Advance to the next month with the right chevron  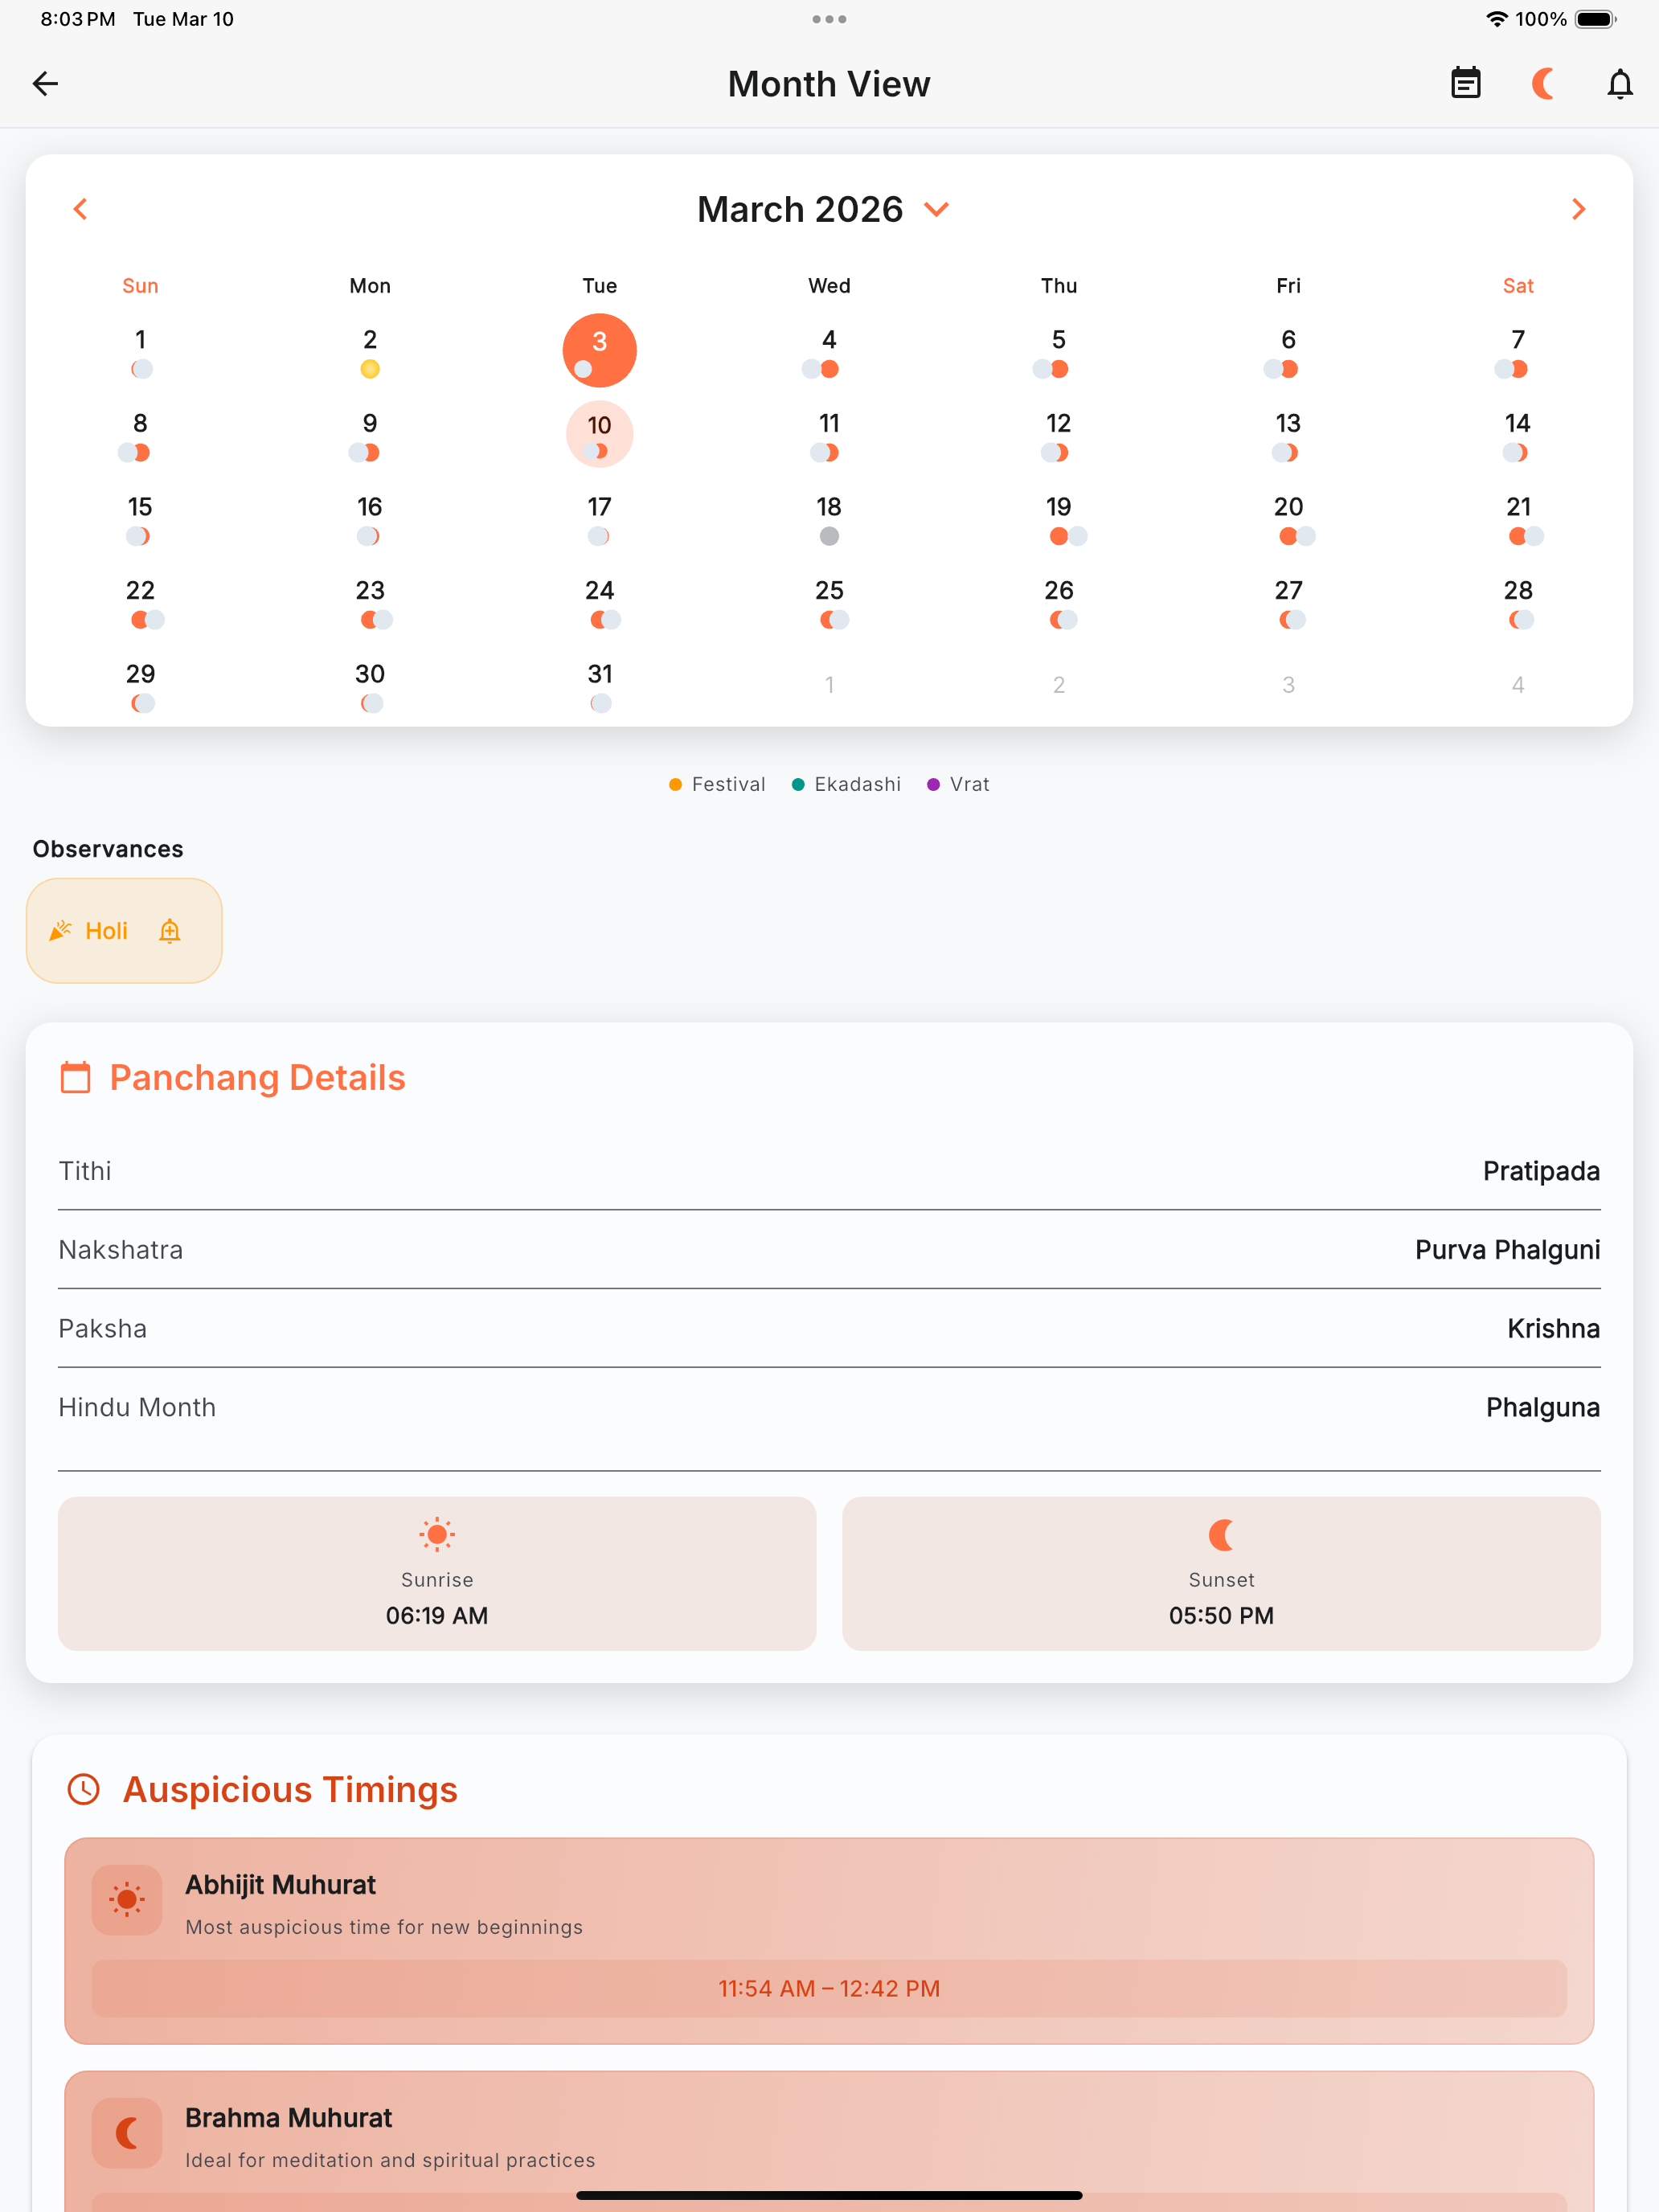click(x=1578, y=209)
